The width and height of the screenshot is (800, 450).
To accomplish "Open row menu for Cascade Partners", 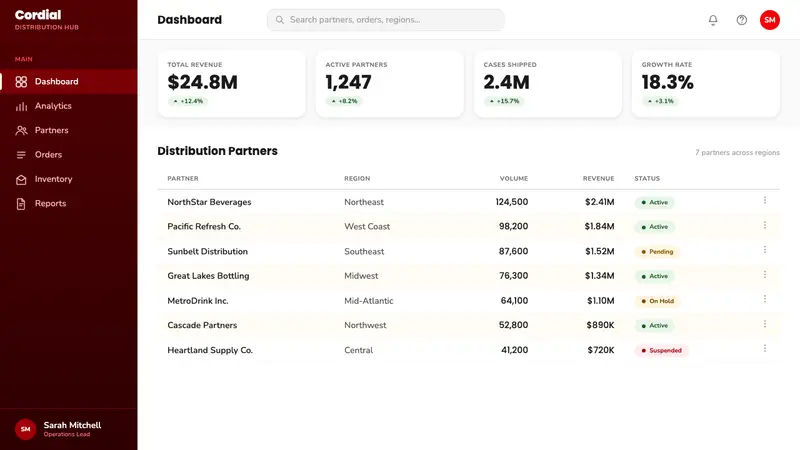I will pos(764,324).
